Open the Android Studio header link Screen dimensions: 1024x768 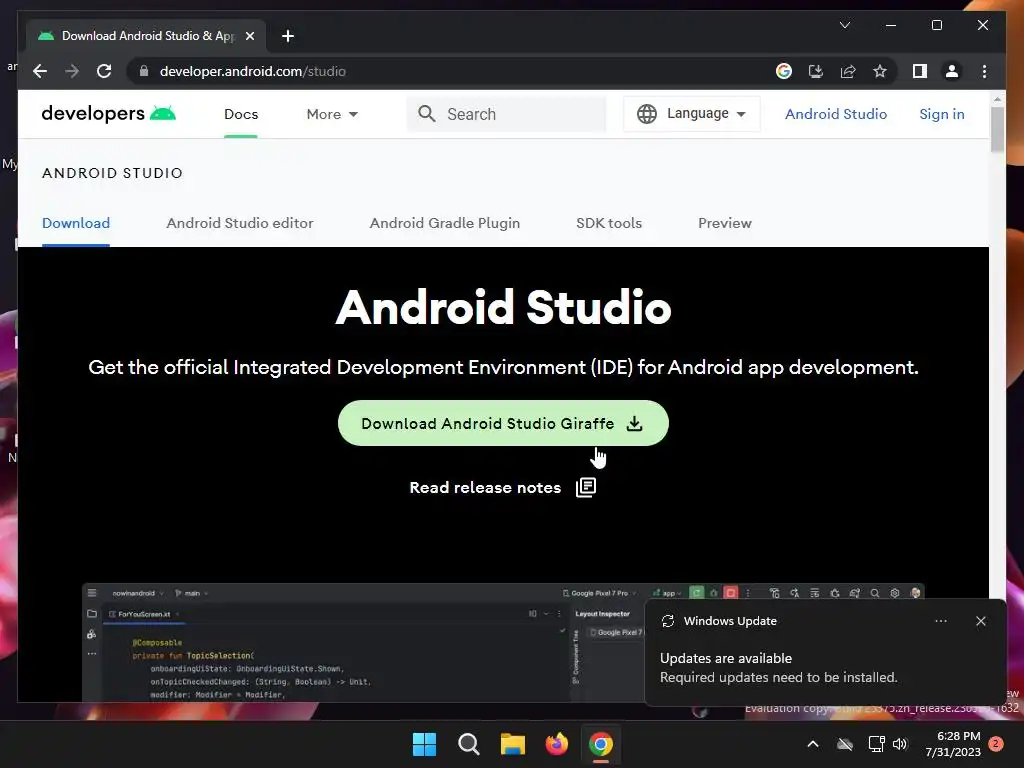click(836, 114)
